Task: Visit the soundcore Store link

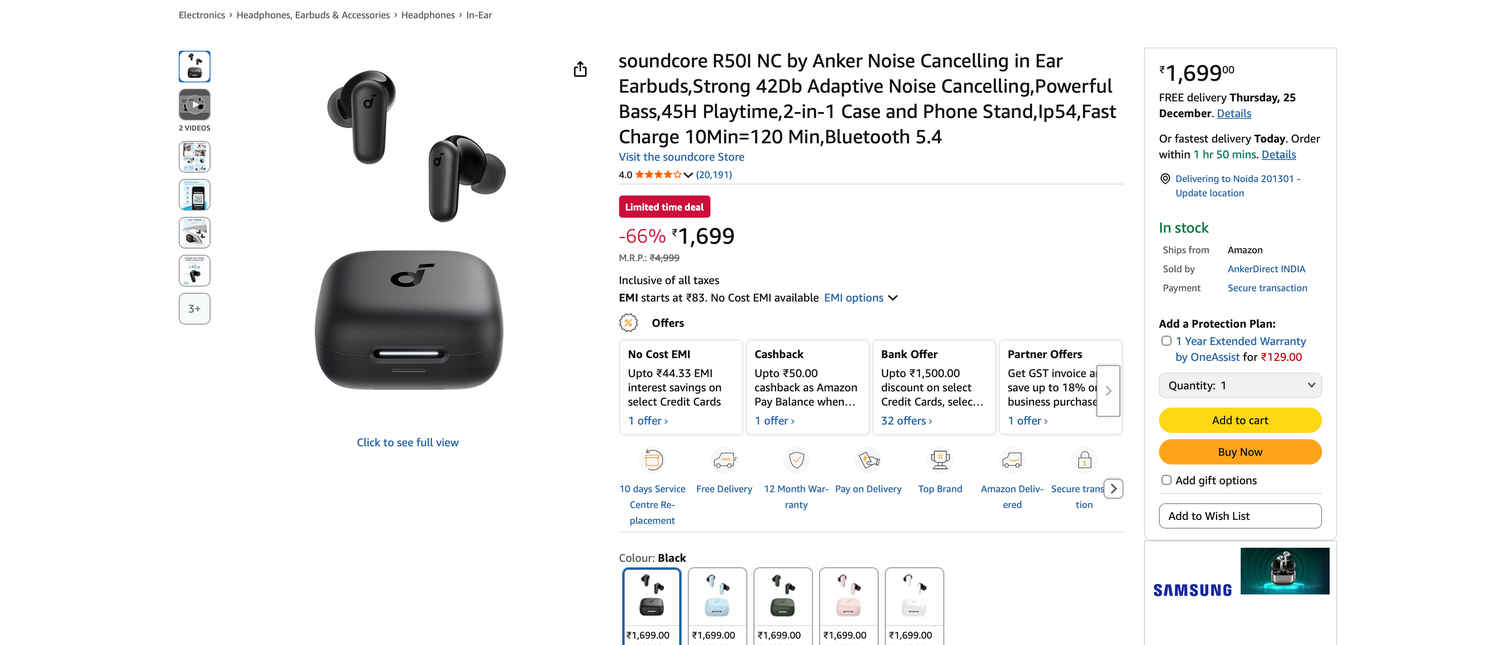Action: coord(681,157)
